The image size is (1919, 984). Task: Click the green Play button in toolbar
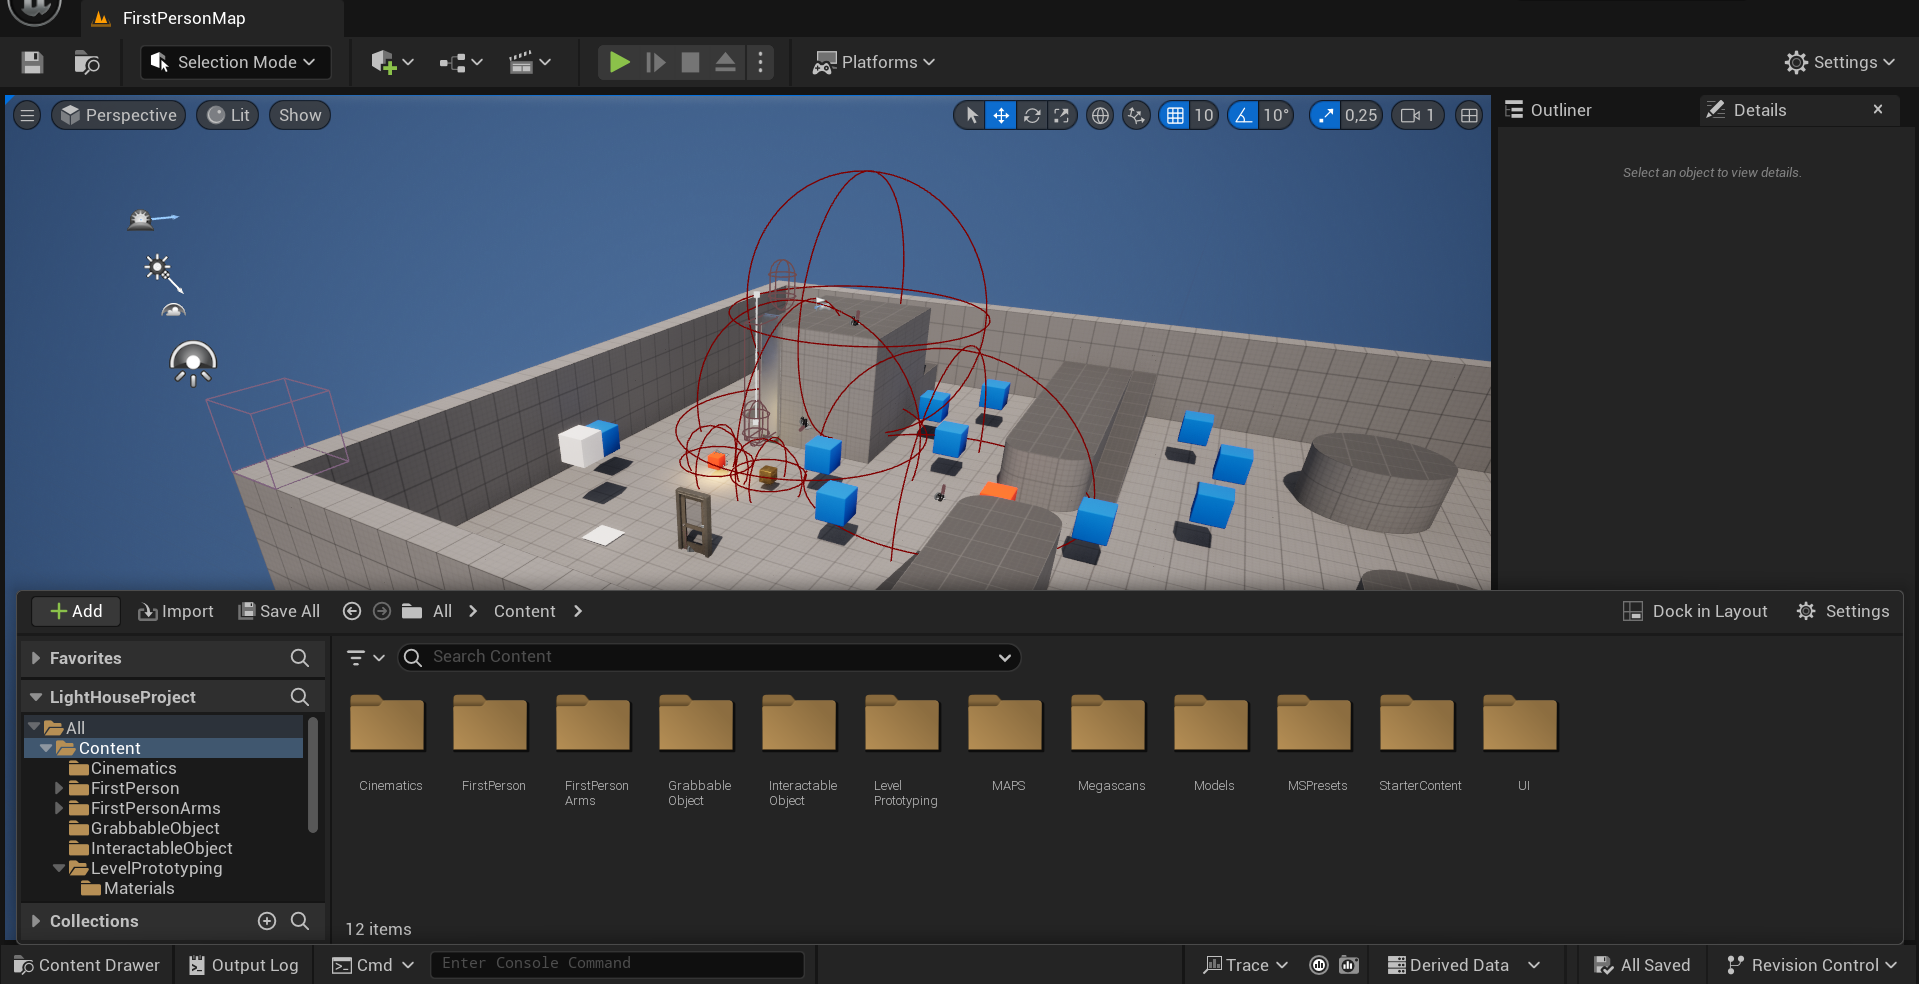tap(619, 62)
